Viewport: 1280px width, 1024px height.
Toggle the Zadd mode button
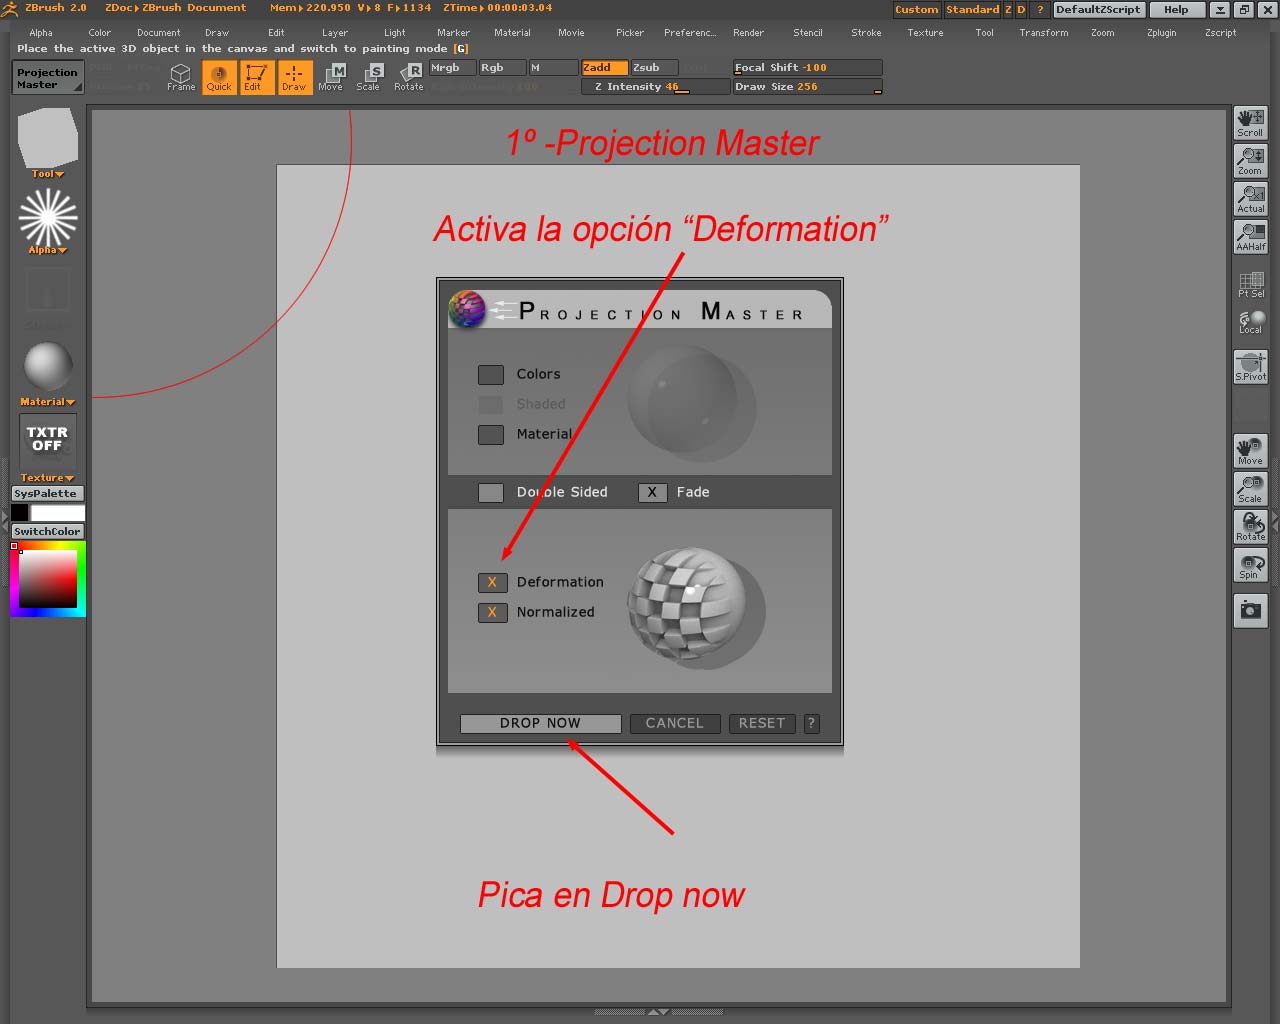(605, 68)
